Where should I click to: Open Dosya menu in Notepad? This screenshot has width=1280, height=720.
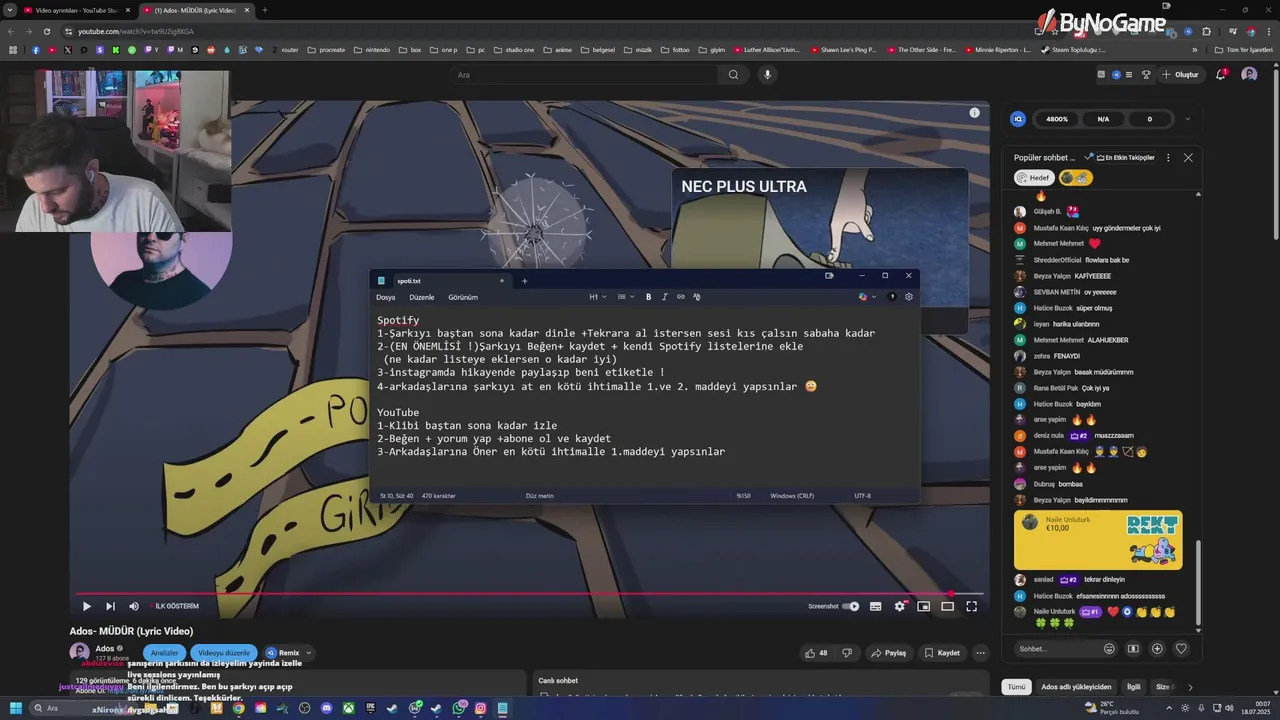[x=385, y=297]
